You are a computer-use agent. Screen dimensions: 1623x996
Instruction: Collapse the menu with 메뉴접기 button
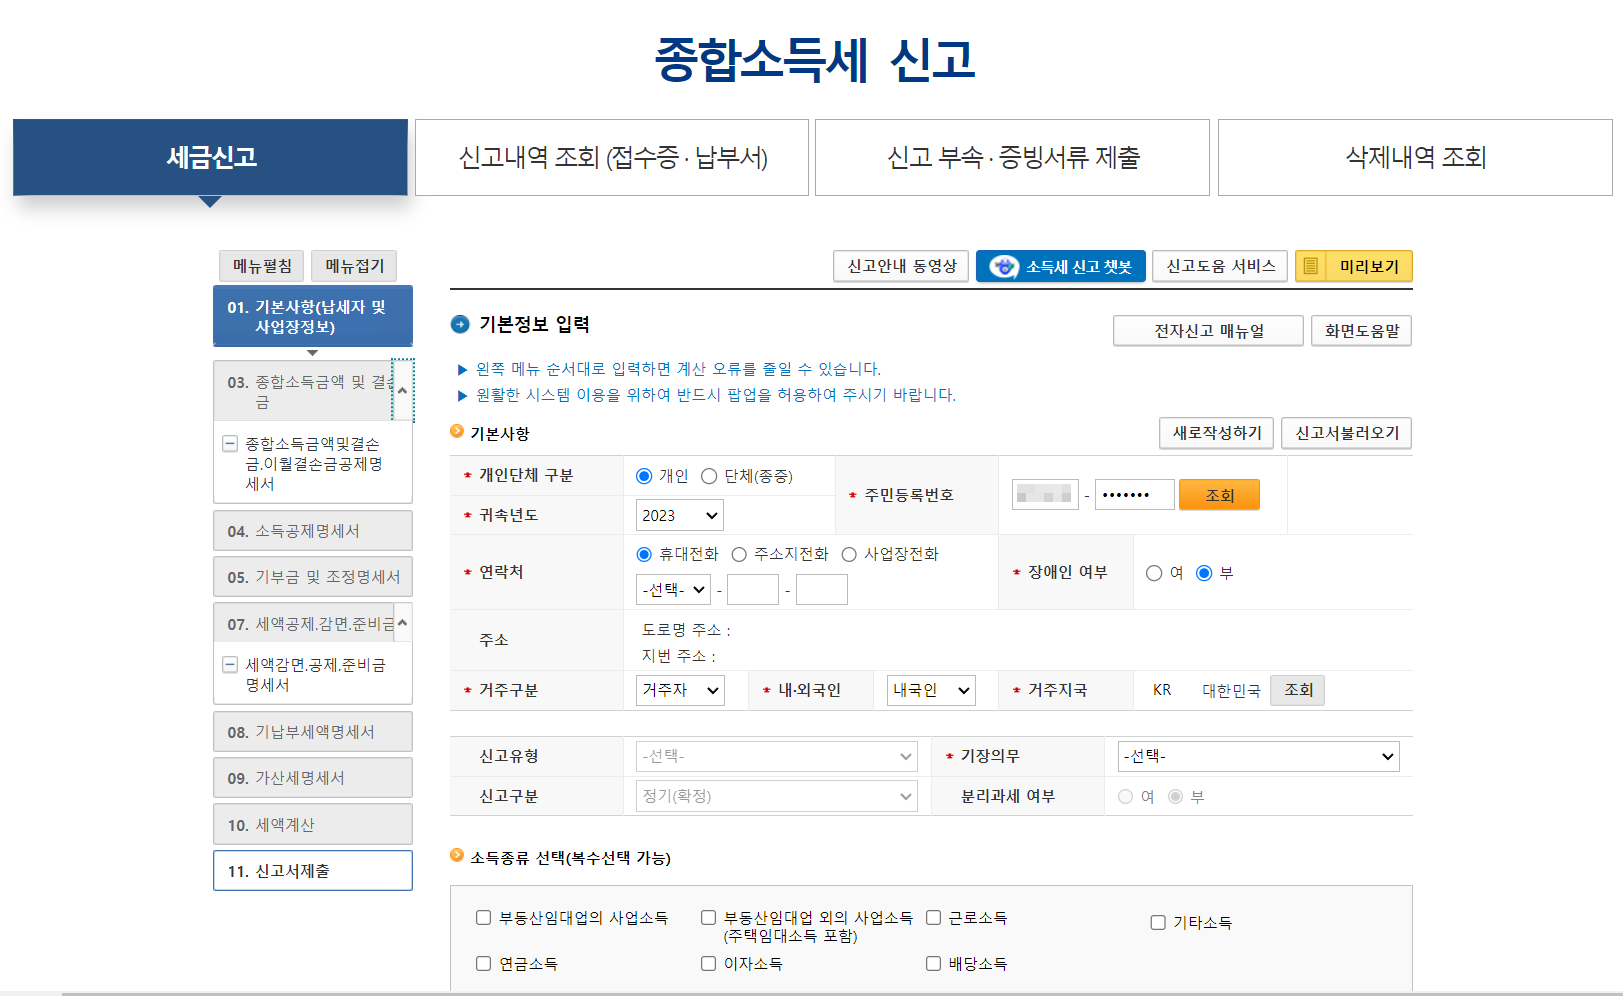click(353, 265)
